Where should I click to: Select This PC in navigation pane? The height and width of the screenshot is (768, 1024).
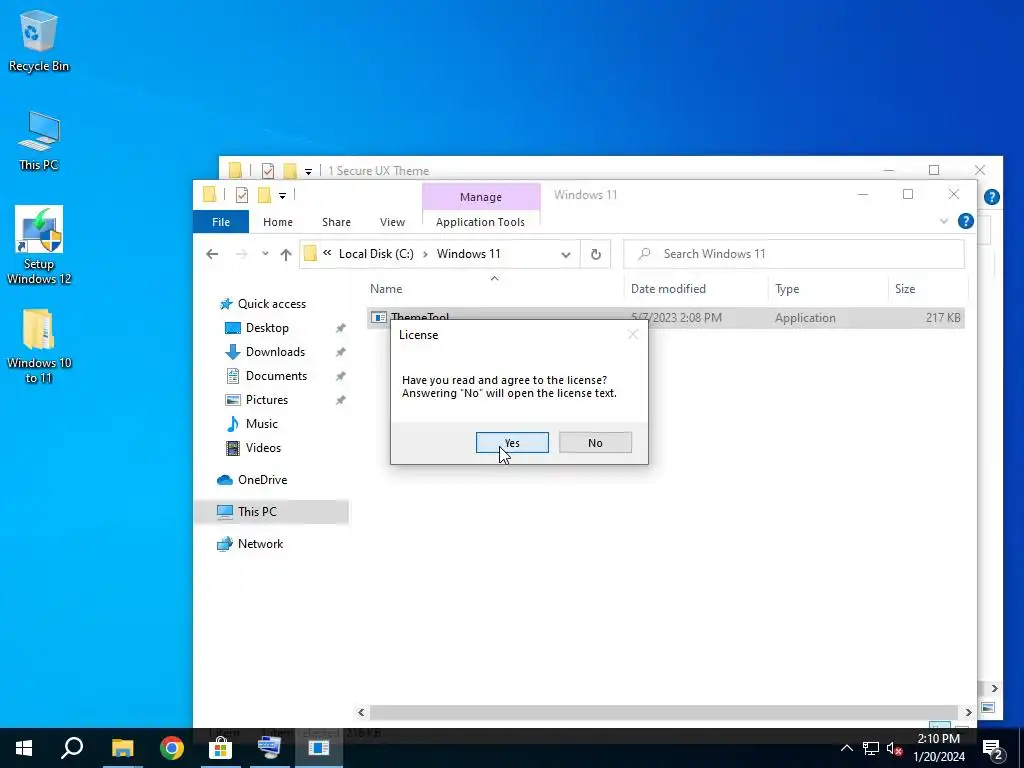[x=271, y=512]
